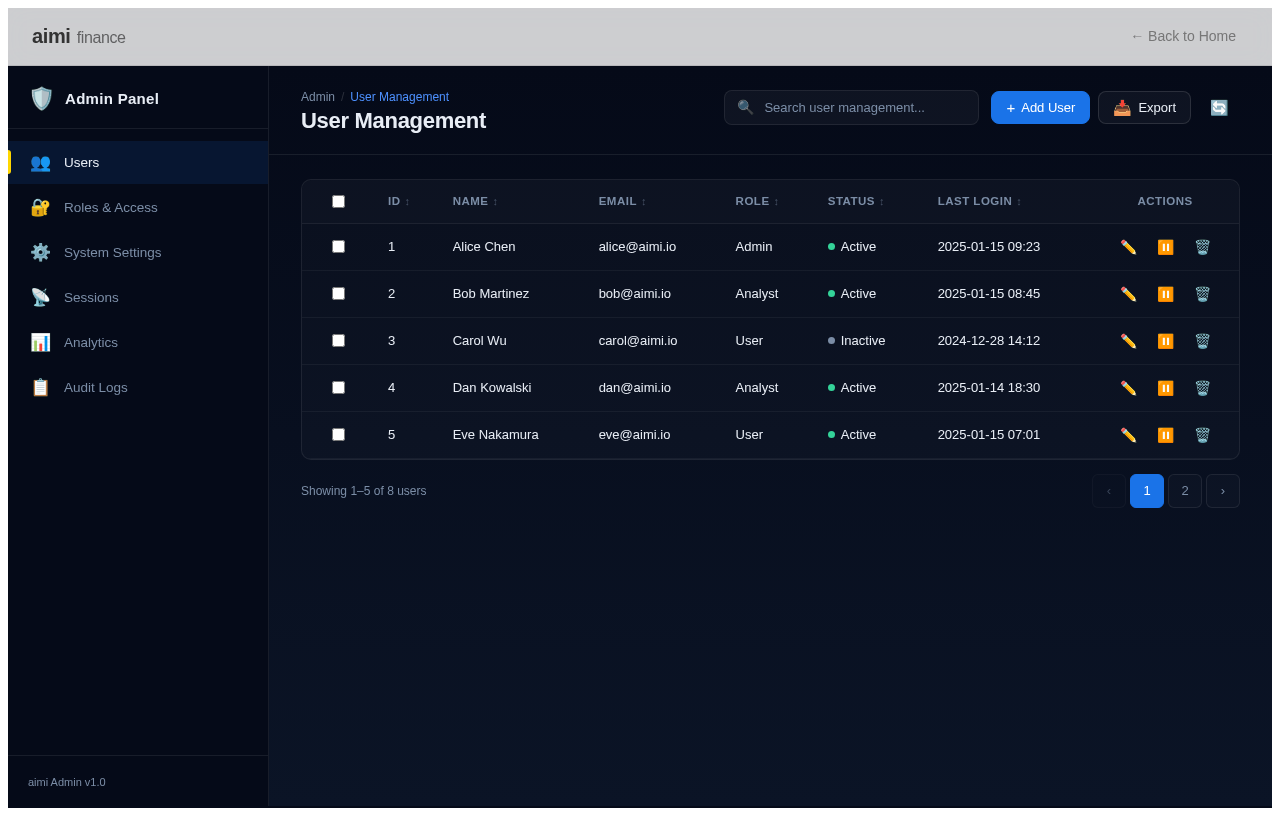Image resolution: width=1280 pixels, height=816 pixels.
Task: Go to page 2 of users
Action: tap(1185, 491)
